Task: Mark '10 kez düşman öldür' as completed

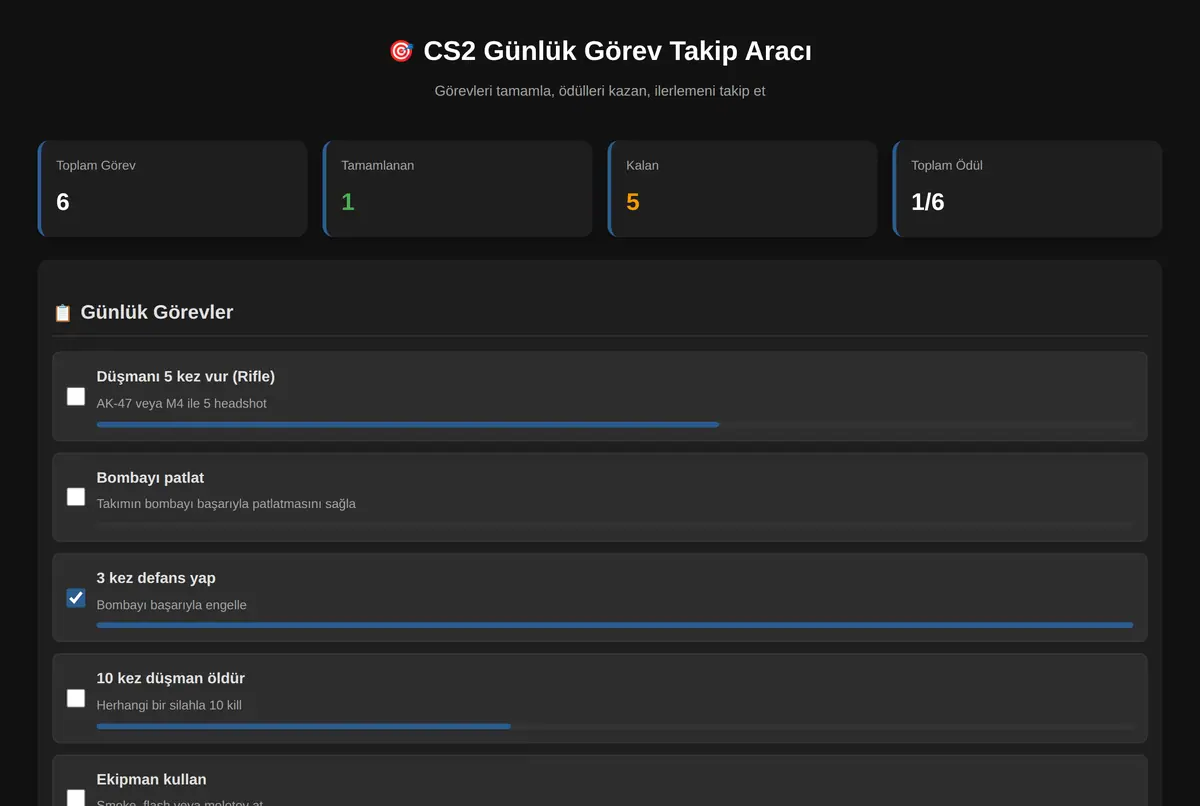Action: click(x=76, y=698)
